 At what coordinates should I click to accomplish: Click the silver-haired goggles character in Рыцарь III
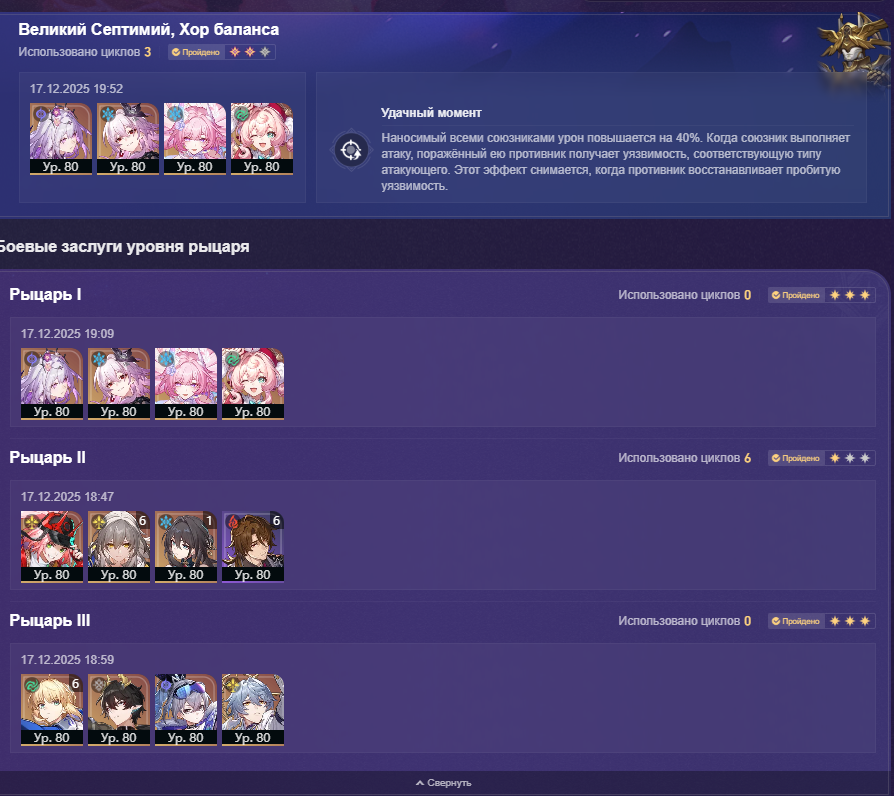(186, 710)
